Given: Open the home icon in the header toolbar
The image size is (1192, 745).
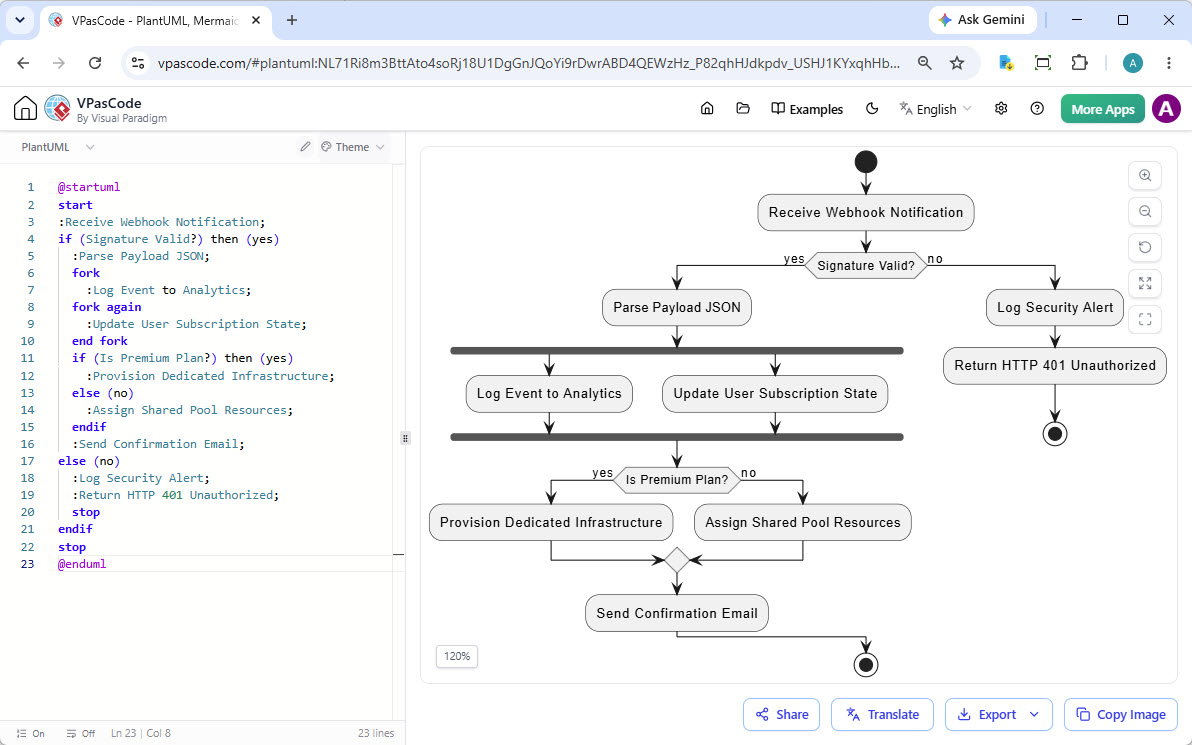Looking at the screenshot, I should (707, 109).
